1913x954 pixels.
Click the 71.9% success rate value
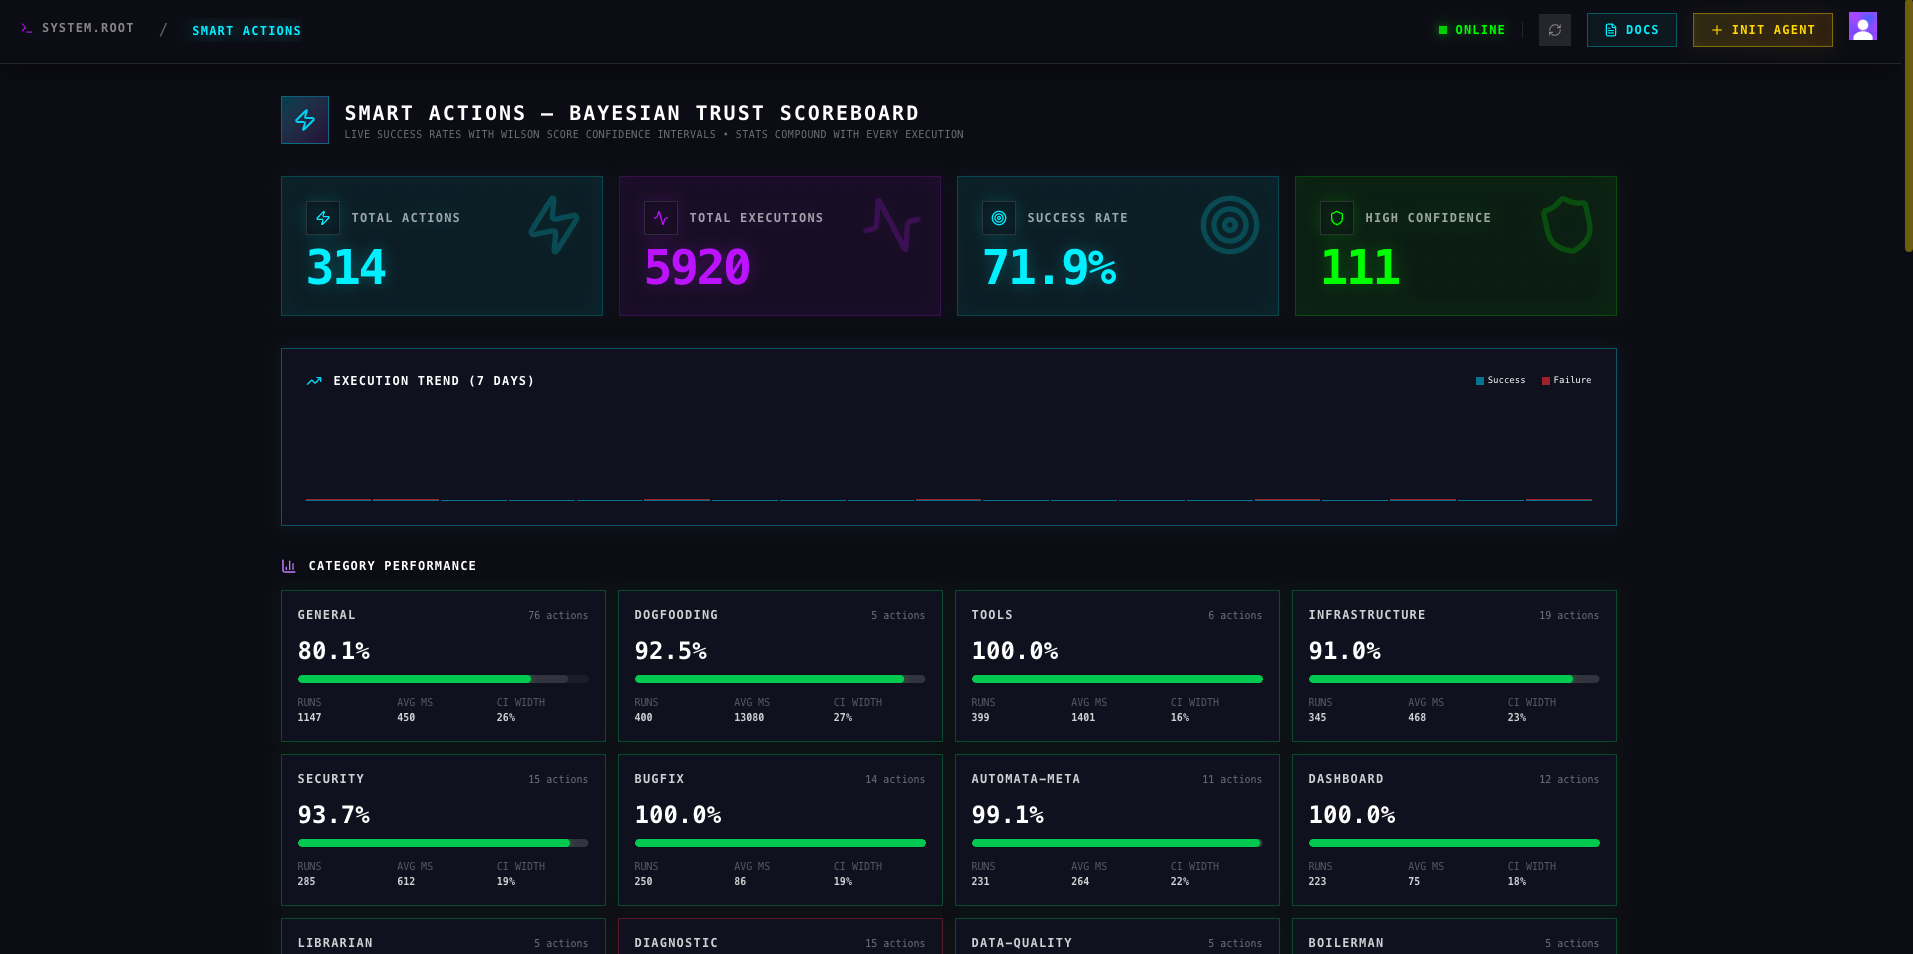1049,267
